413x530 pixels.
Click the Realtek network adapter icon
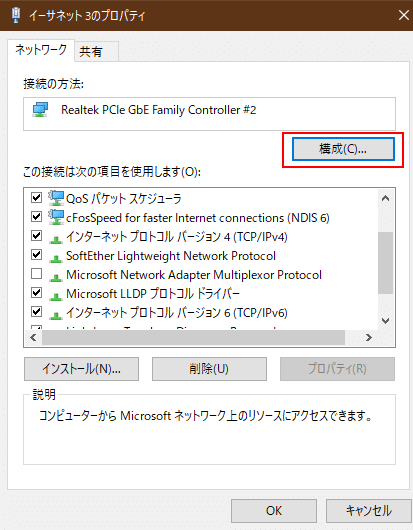click(40, 110)
